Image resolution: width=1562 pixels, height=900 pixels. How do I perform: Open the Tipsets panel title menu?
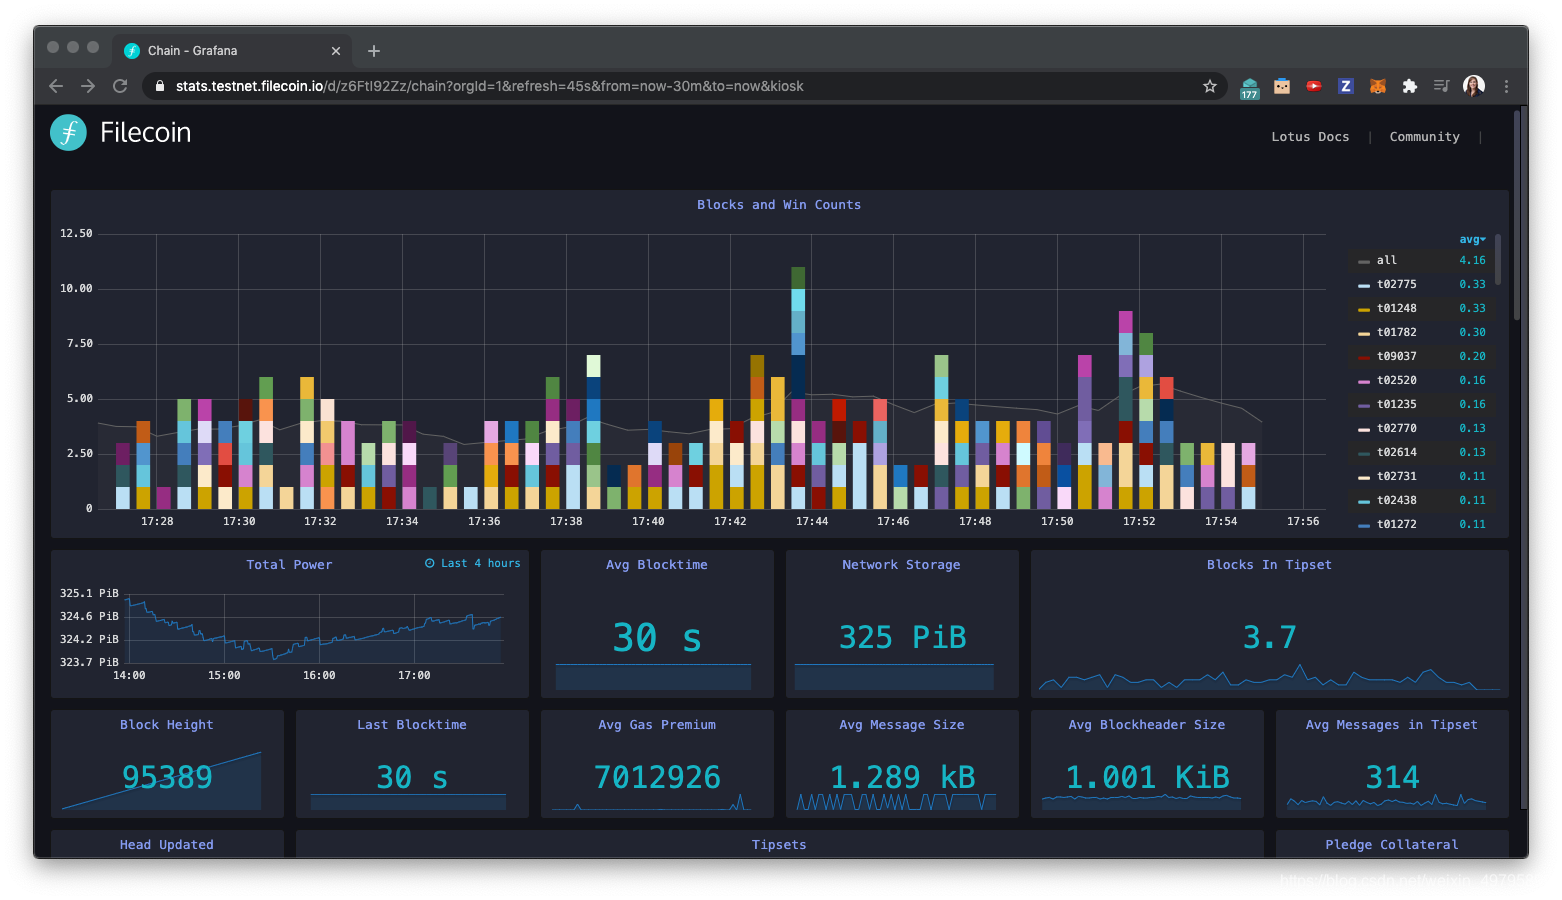coord(779,845)
